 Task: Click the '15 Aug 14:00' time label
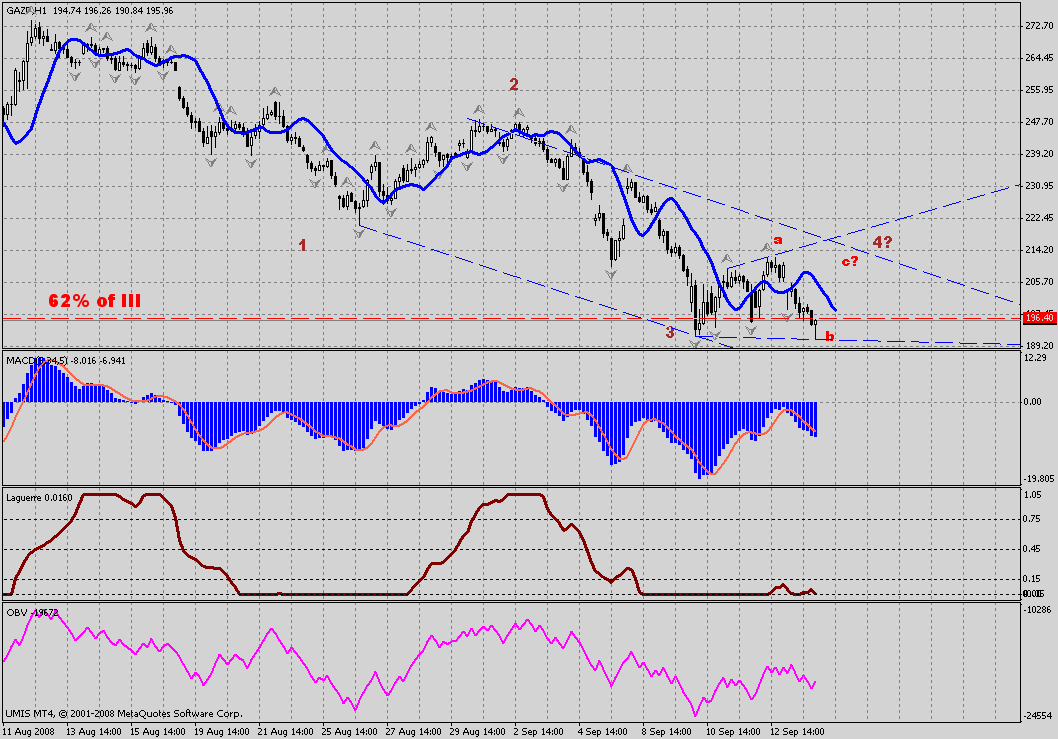pyautogui.click(x=158, y=732)
